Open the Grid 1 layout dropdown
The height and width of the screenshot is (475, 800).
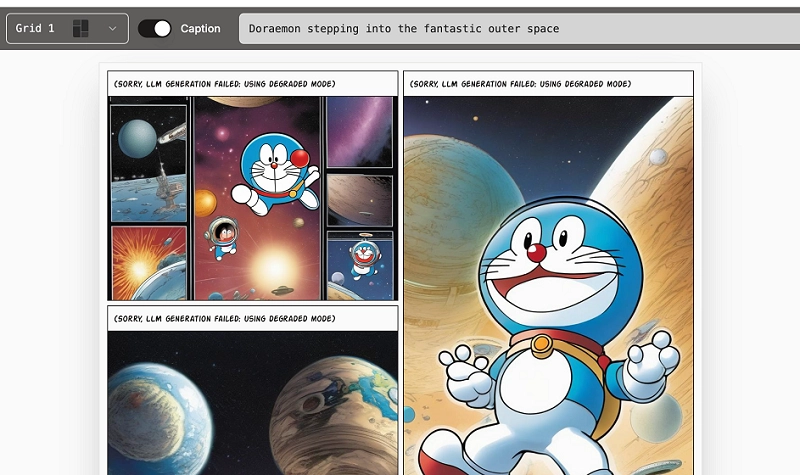[x=67, y=29]
